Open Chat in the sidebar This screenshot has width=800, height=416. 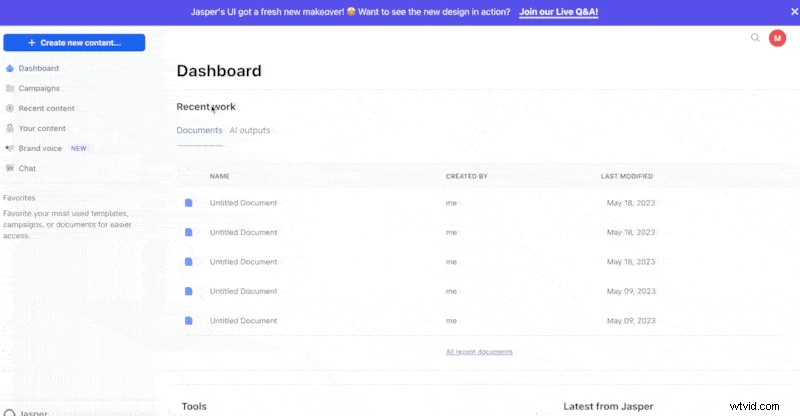[28, 168]
